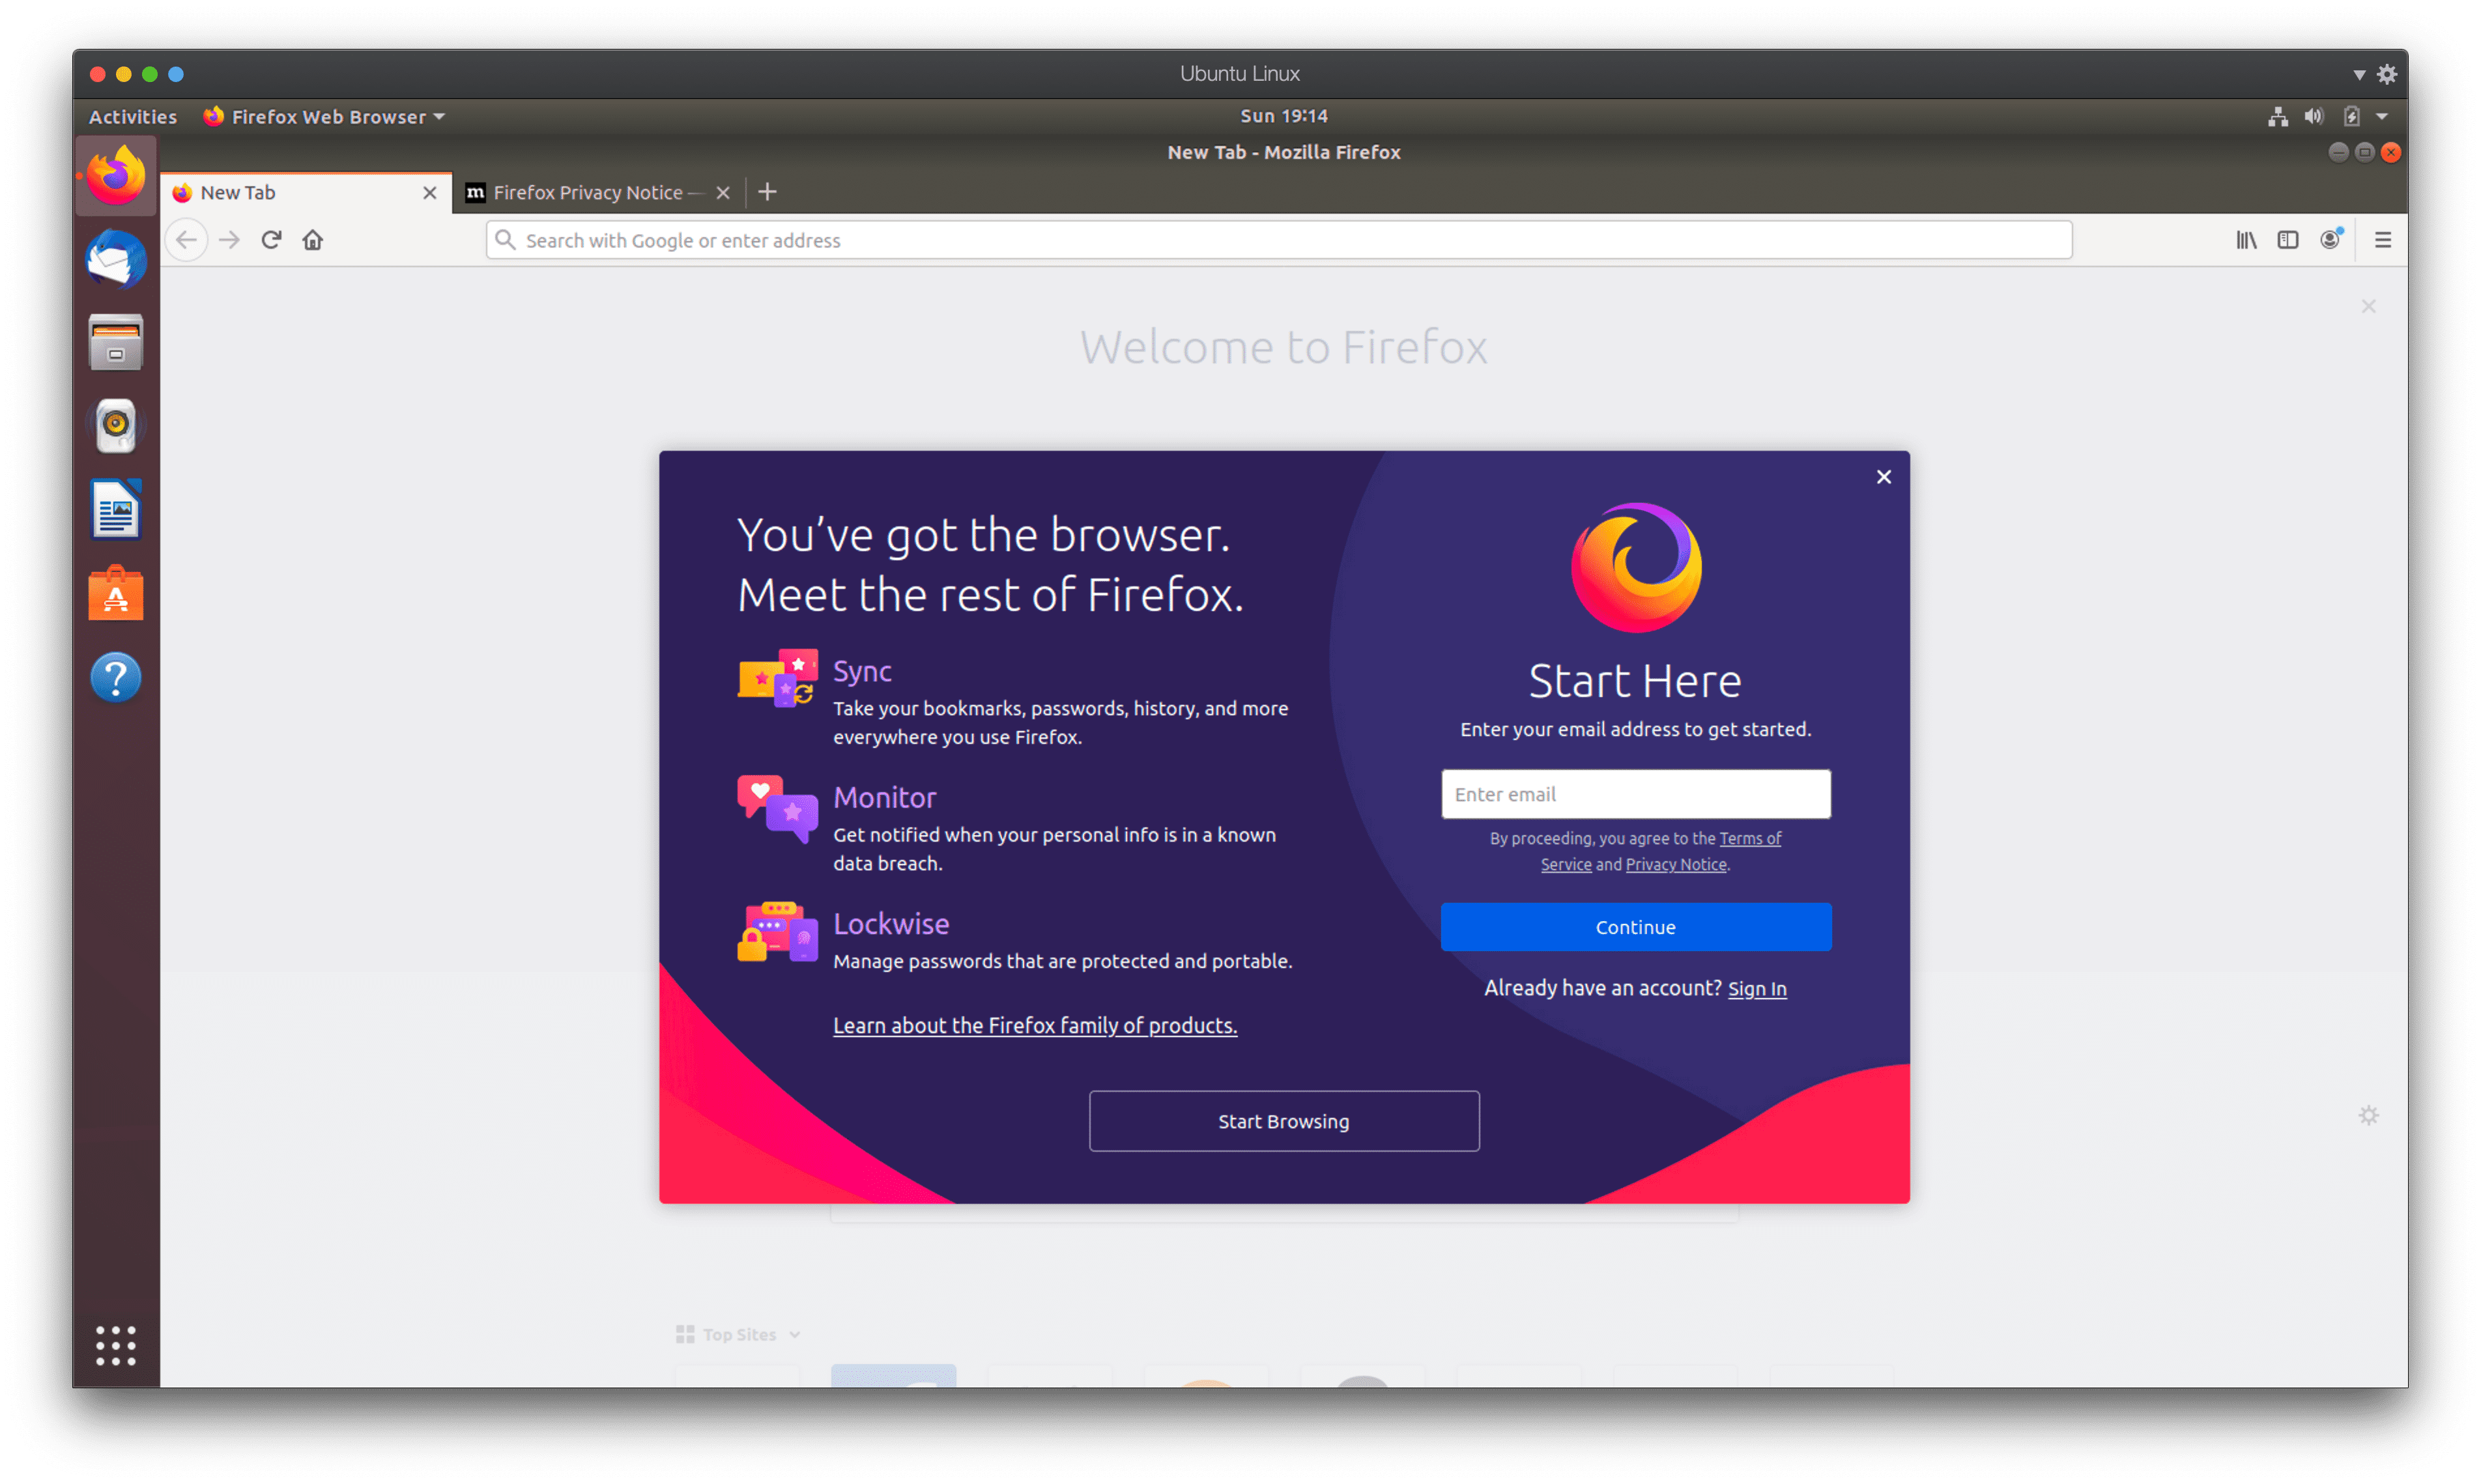
Task: Go back with the back arrow
Action: tap(187, 240)
